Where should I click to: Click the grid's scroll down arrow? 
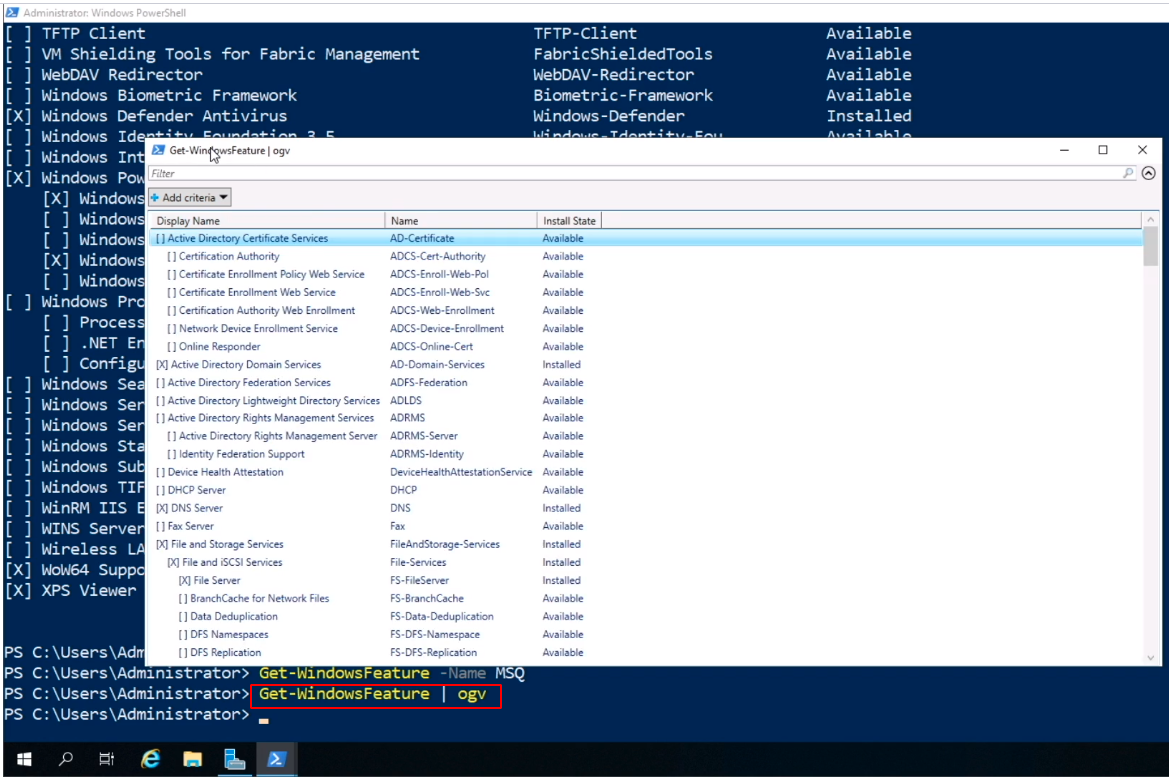tap(1151, 657)
